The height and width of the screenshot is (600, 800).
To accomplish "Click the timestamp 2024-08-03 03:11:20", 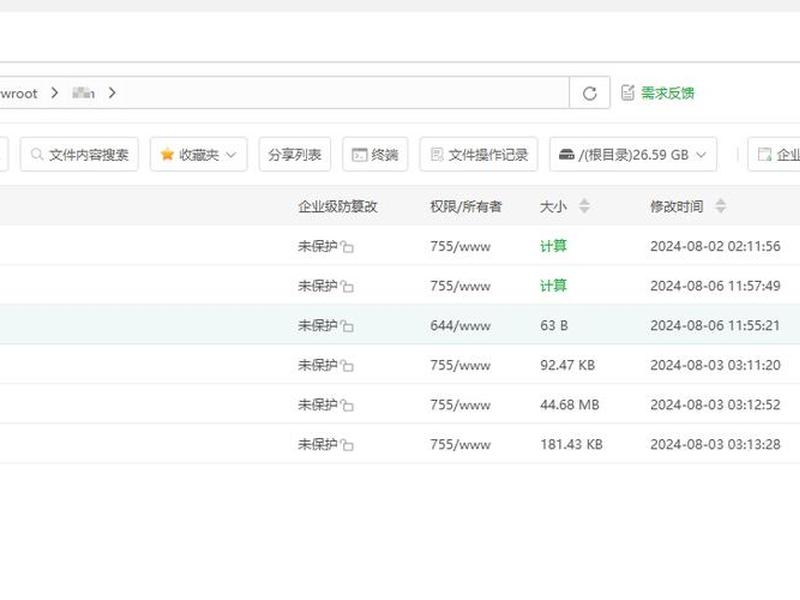I will 715,365.
